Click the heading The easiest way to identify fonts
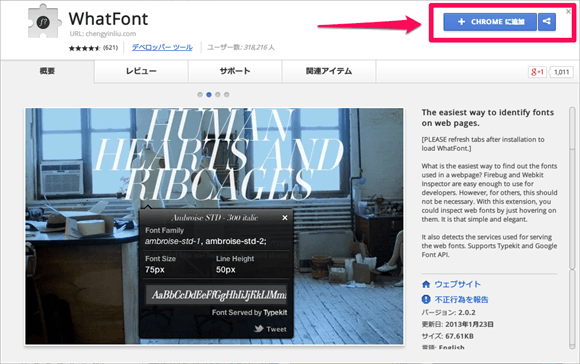The image size is (580, 364). point(488,118)
